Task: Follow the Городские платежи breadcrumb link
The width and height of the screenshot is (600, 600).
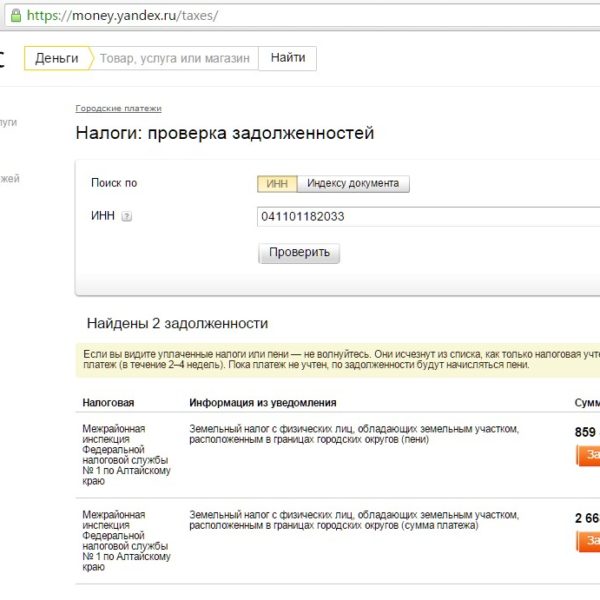Action: [118, 108]
